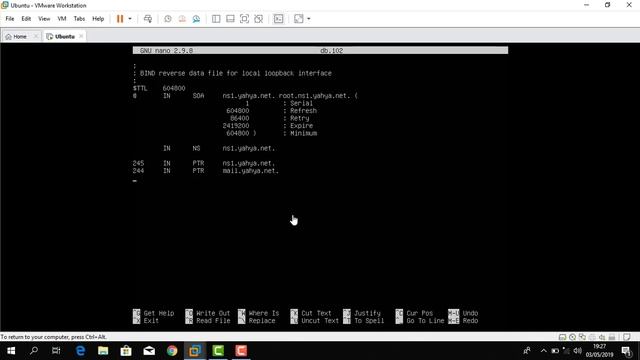Viewport: 640px width, 360px height.
Task: Click the printer device status icon
Action: 592,337
